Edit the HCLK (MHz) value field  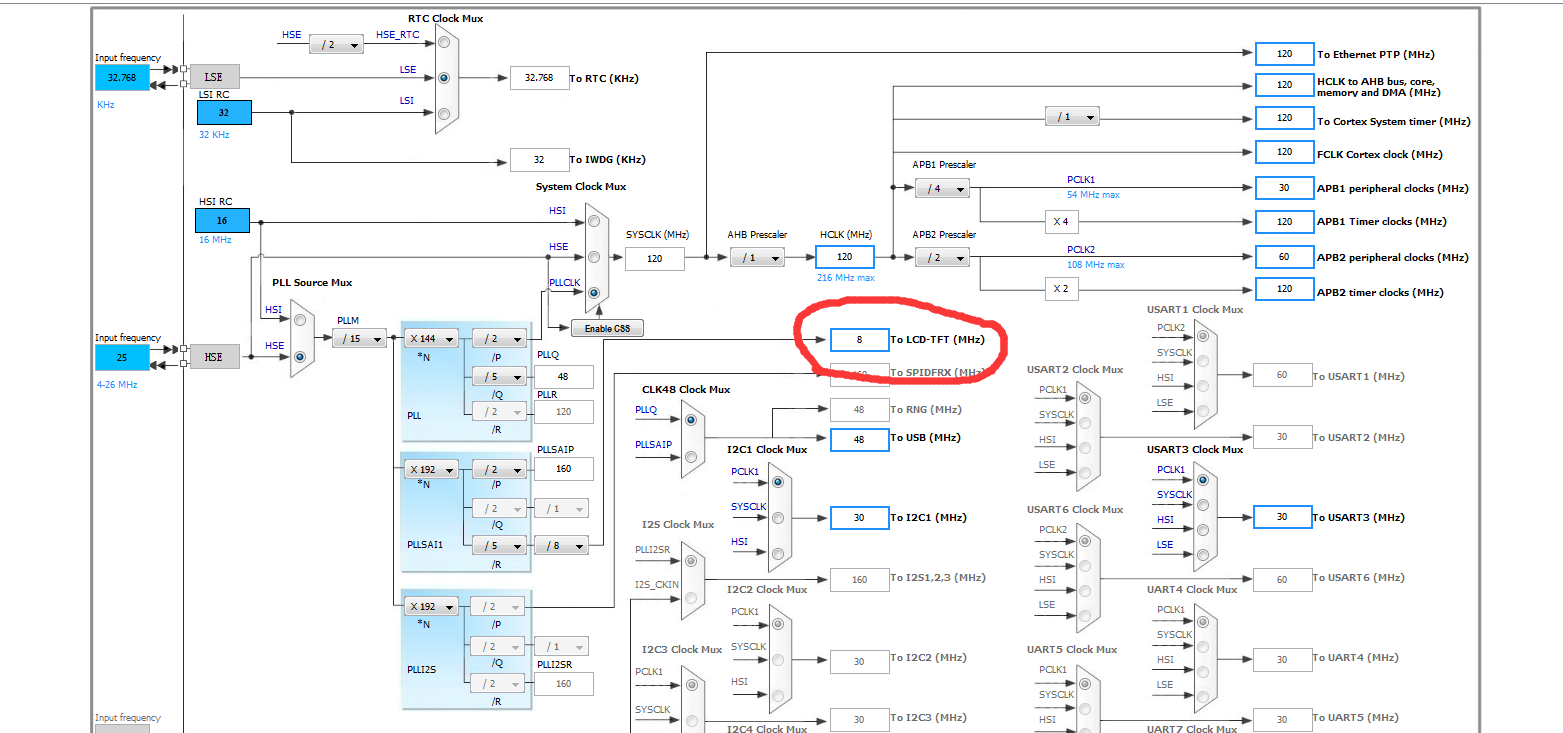pyautogui.click(x=845, y=257)
